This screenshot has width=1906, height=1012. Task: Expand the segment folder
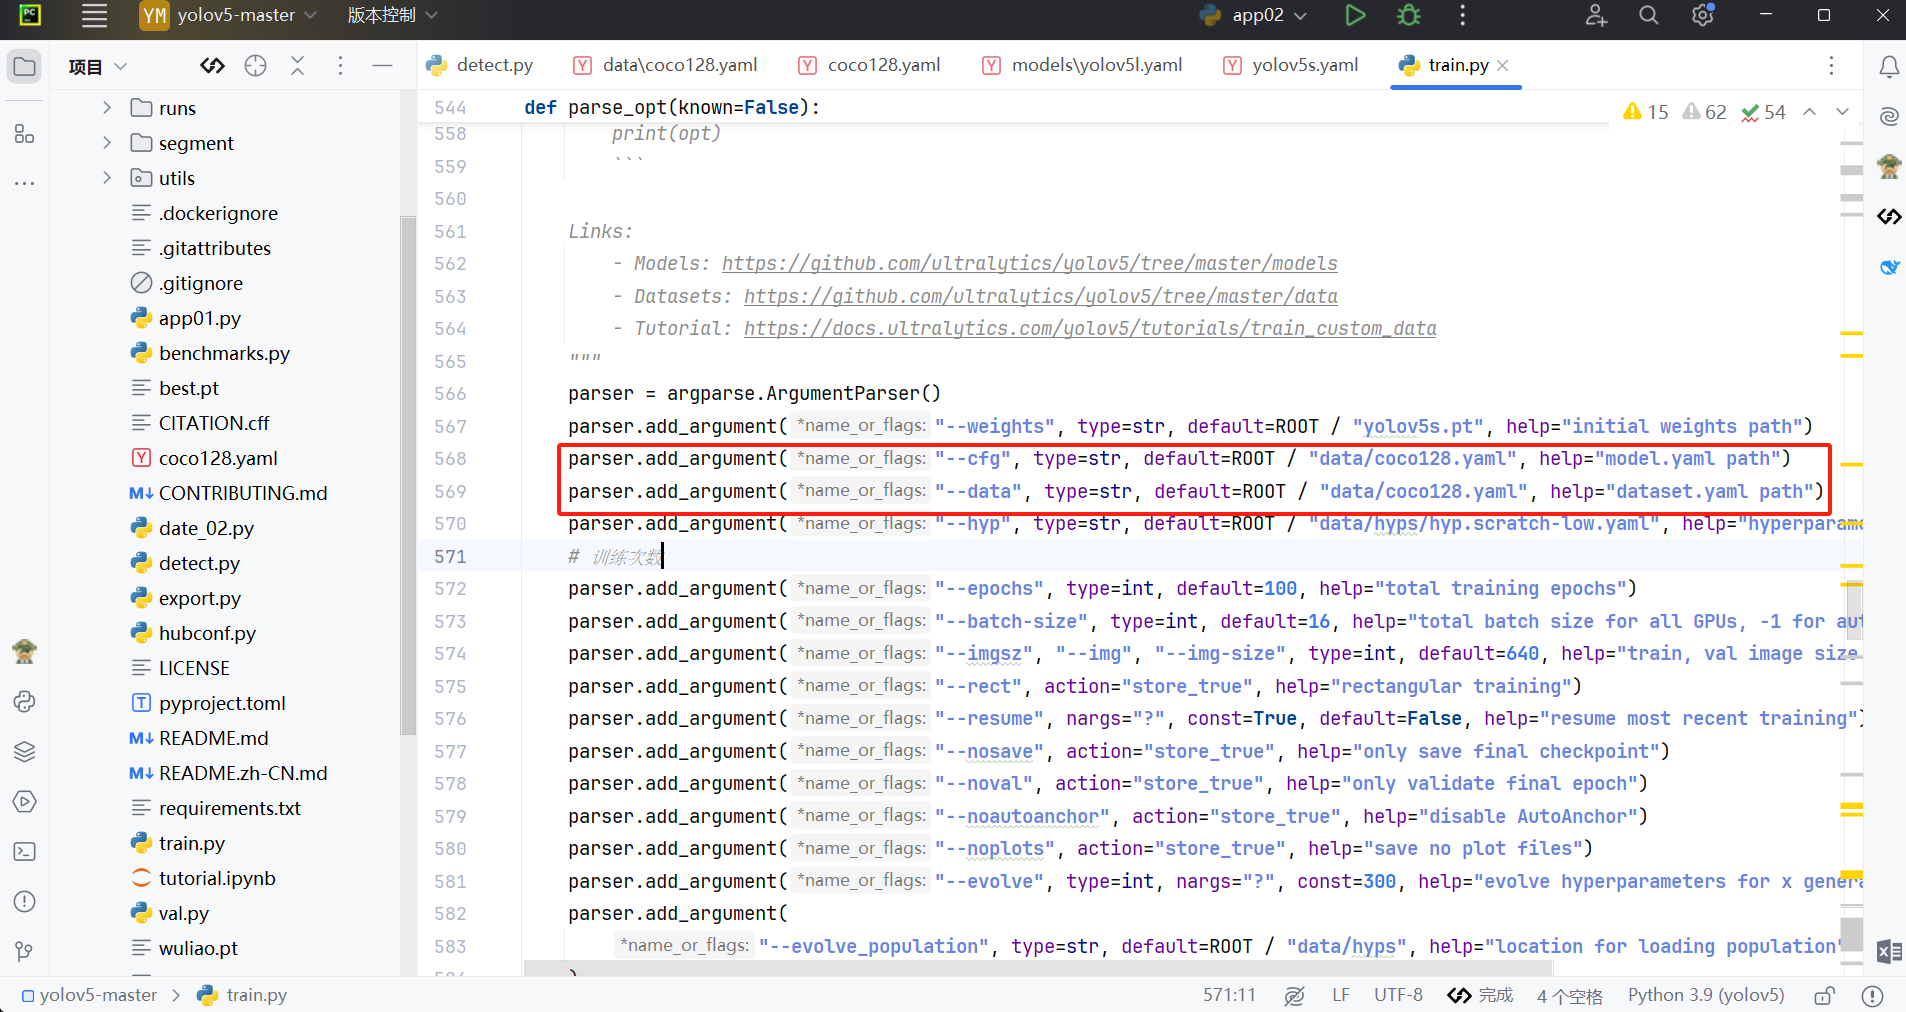click(x=107, y=142)
